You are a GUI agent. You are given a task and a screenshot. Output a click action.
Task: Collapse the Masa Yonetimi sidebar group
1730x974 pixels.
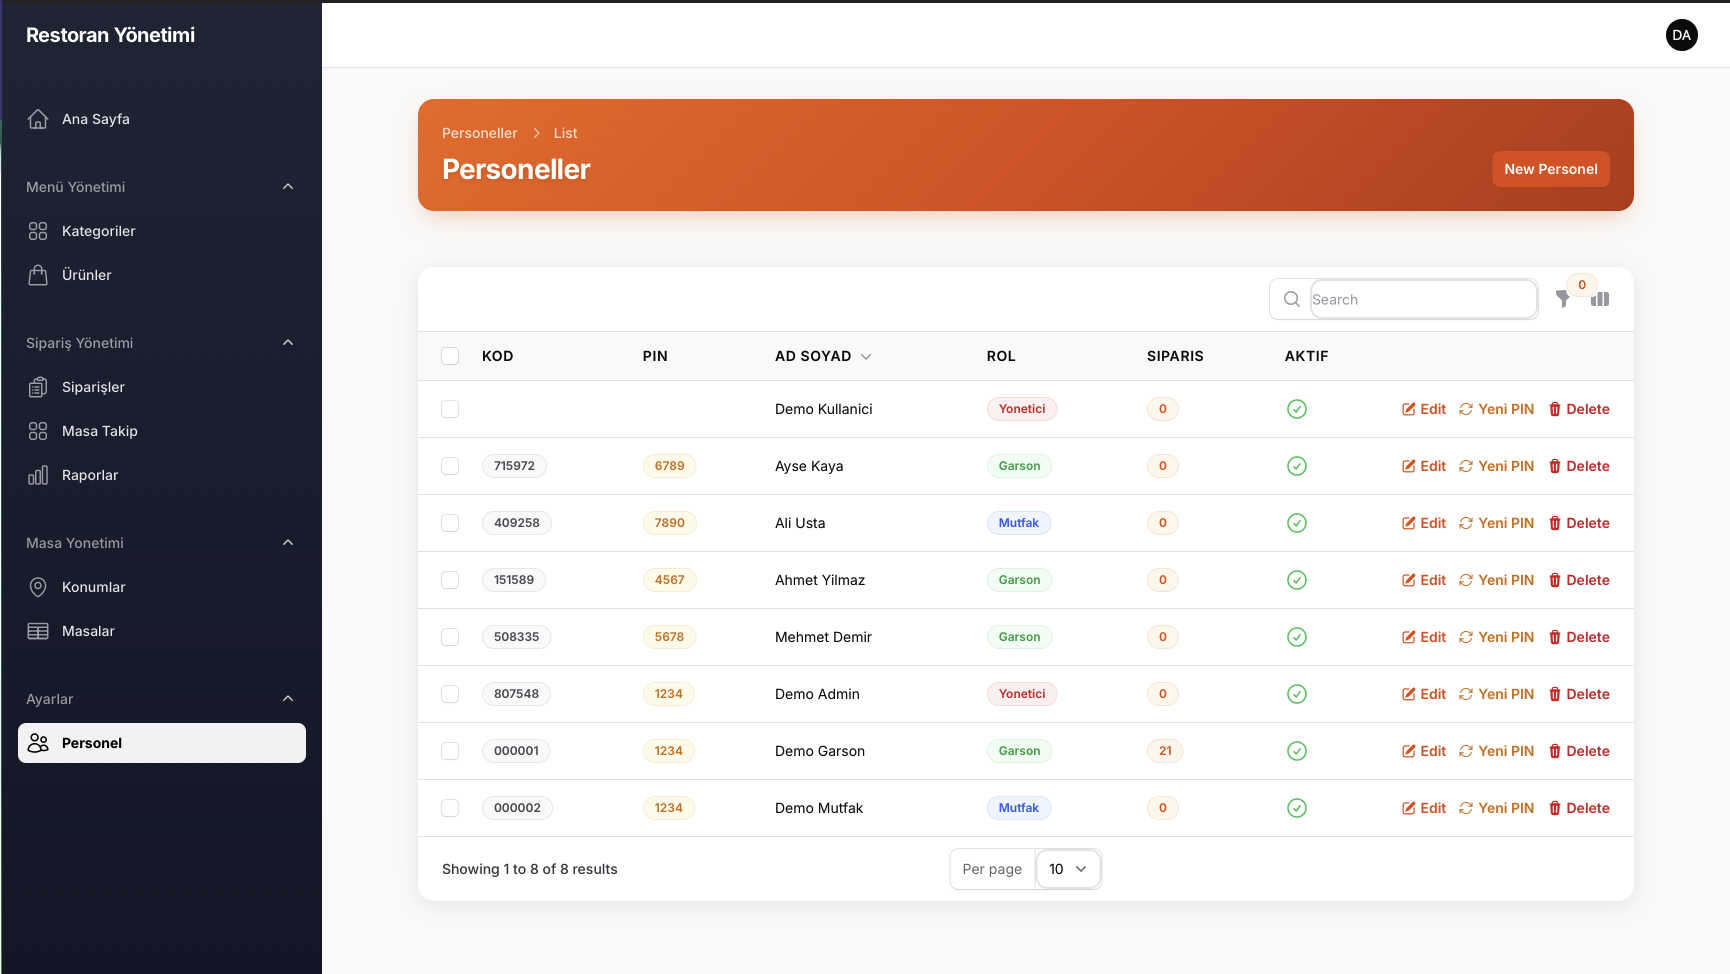coord(288,543)
